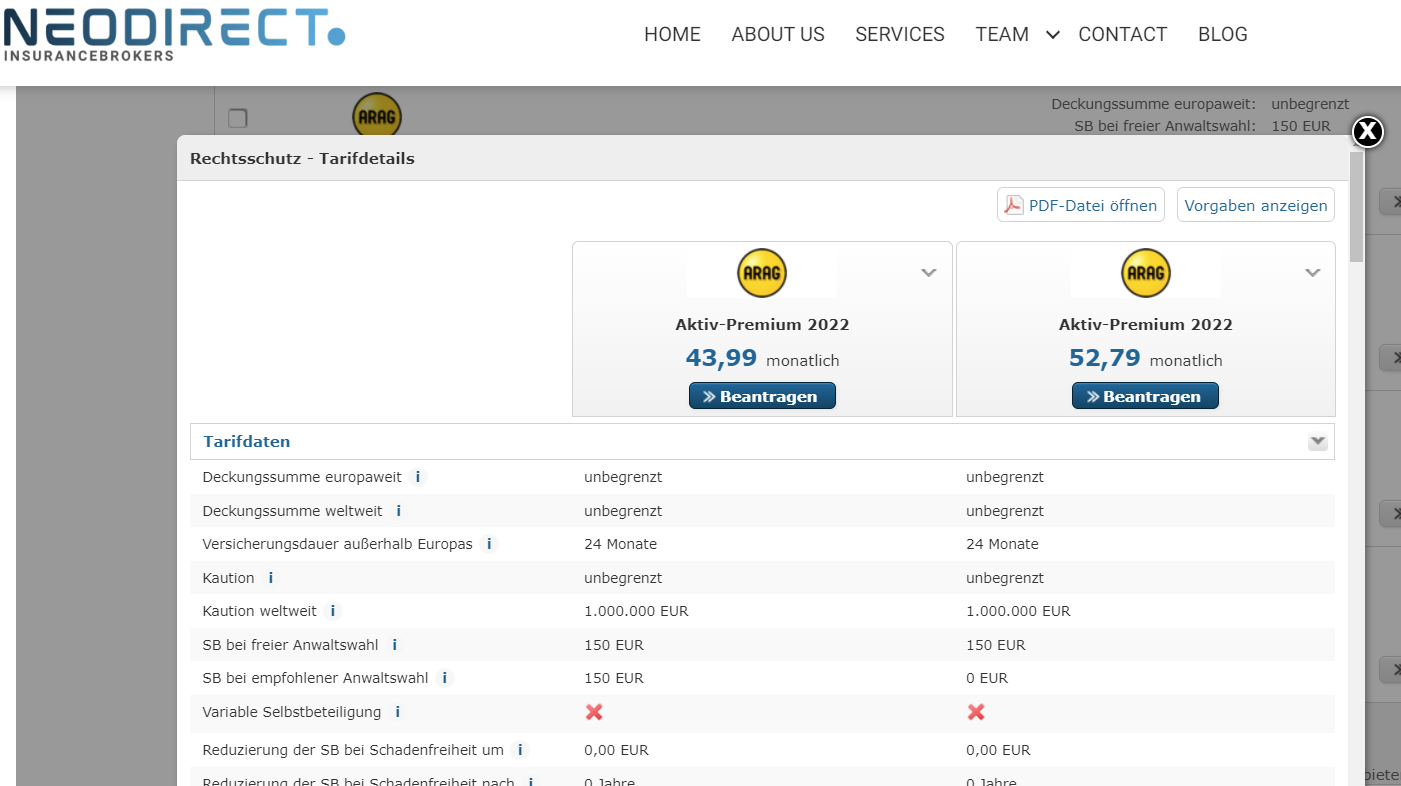Expand chevron on the 52,79 tariff card
1401x786 pixels.
[1313, 273]
